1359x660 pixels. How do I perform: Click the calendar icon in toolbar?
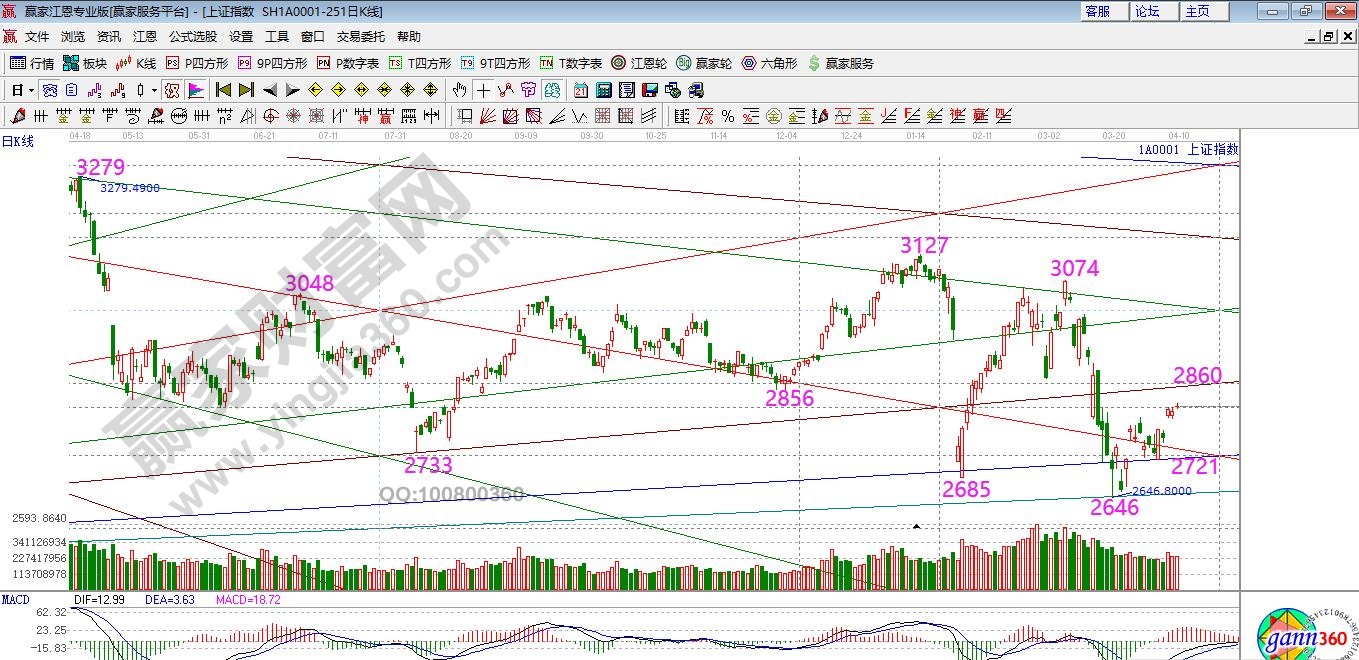point(580,90)
